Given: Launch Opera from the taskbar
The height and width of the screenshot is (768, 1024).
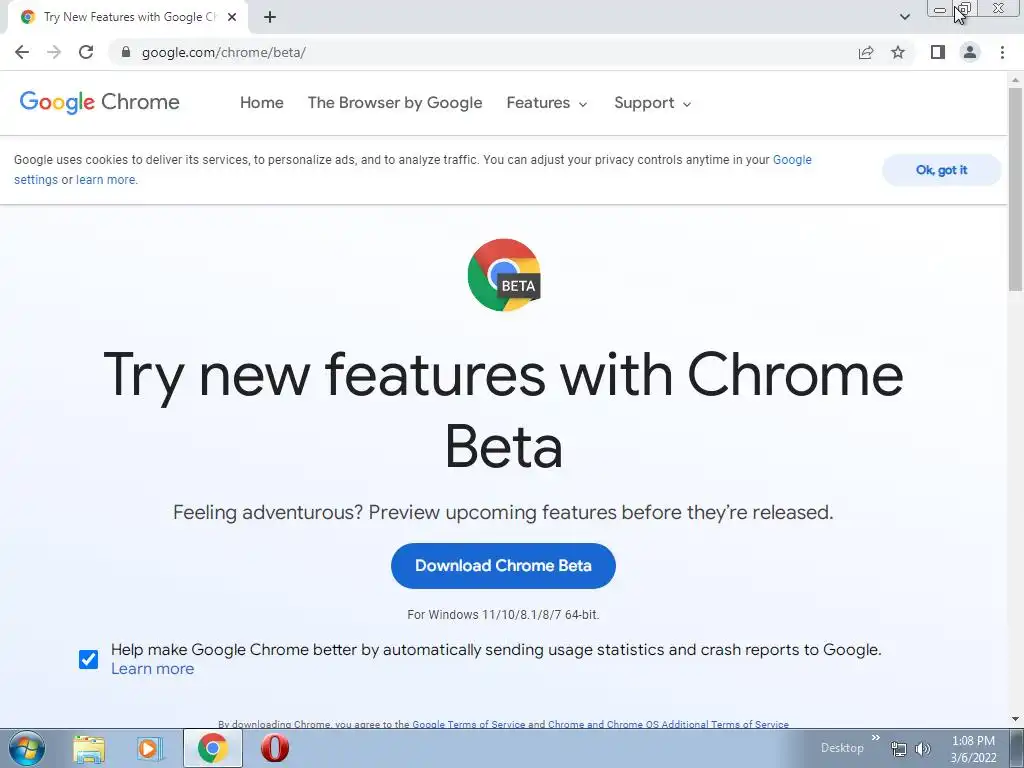Looking at the screenshot, I should click(274, 748).
